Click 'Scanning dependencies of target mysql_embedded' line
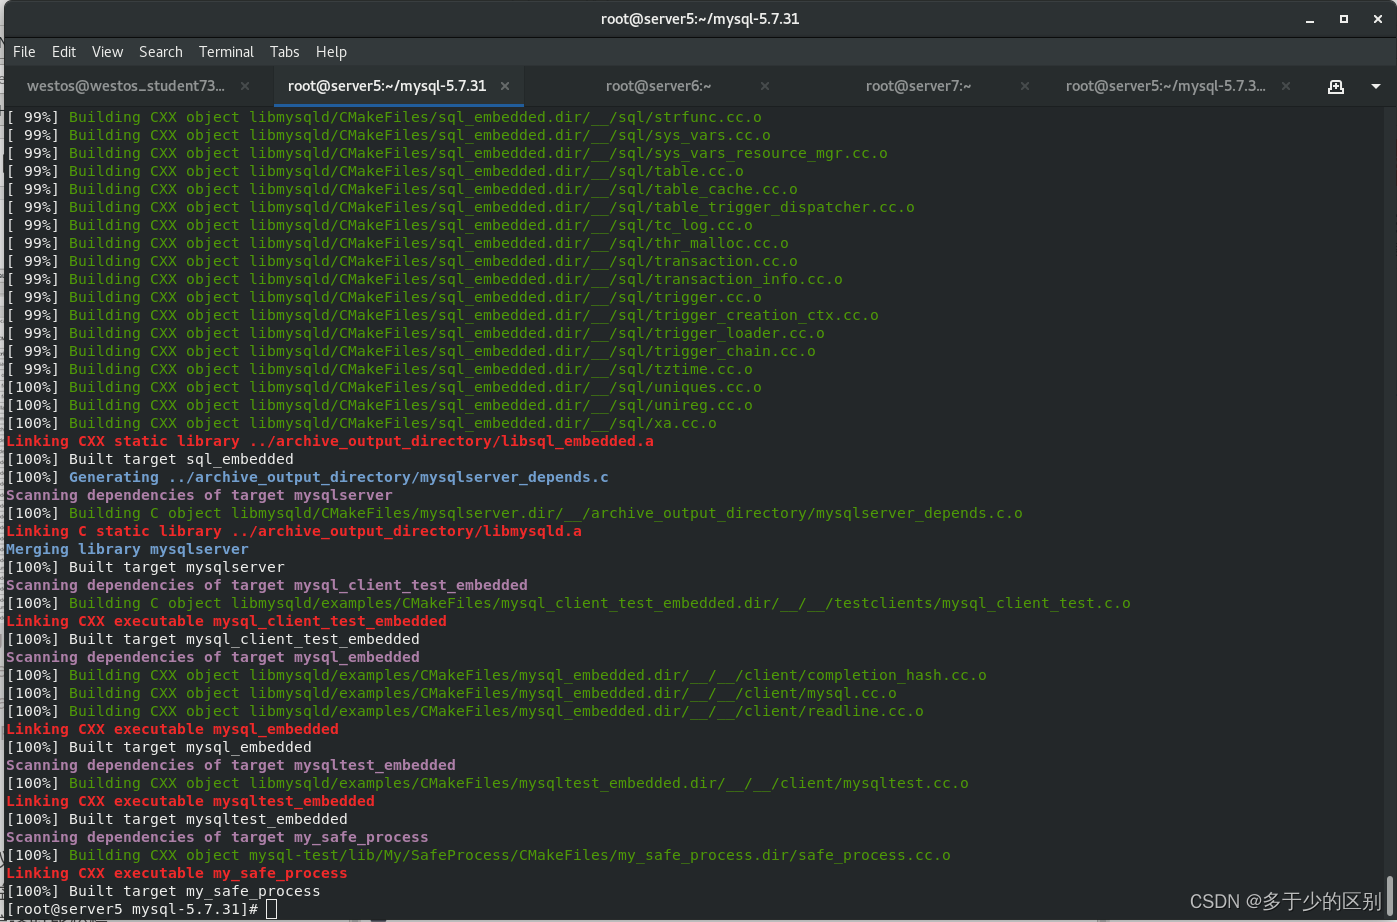1397x922 pixels. (213, 657)
